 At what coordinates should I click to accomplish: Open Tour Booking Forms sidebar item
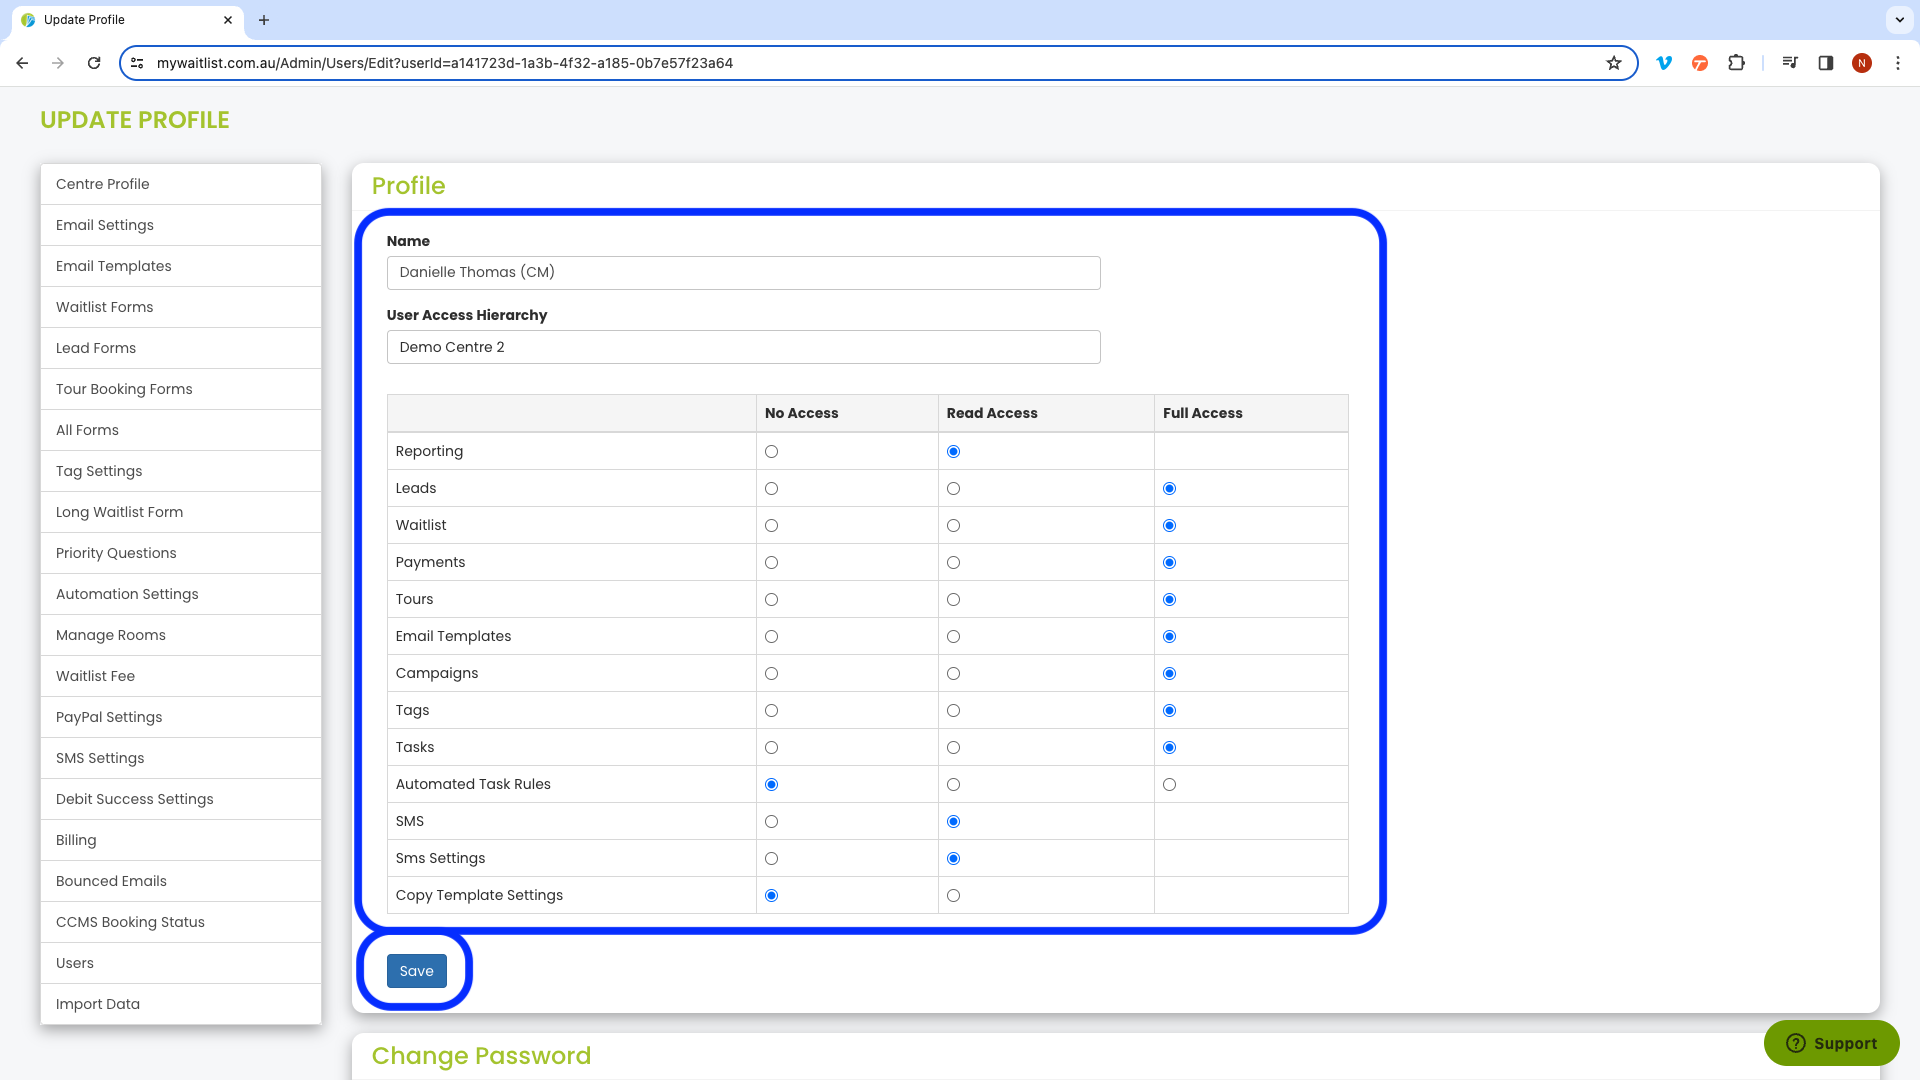(x=181, y=389)
